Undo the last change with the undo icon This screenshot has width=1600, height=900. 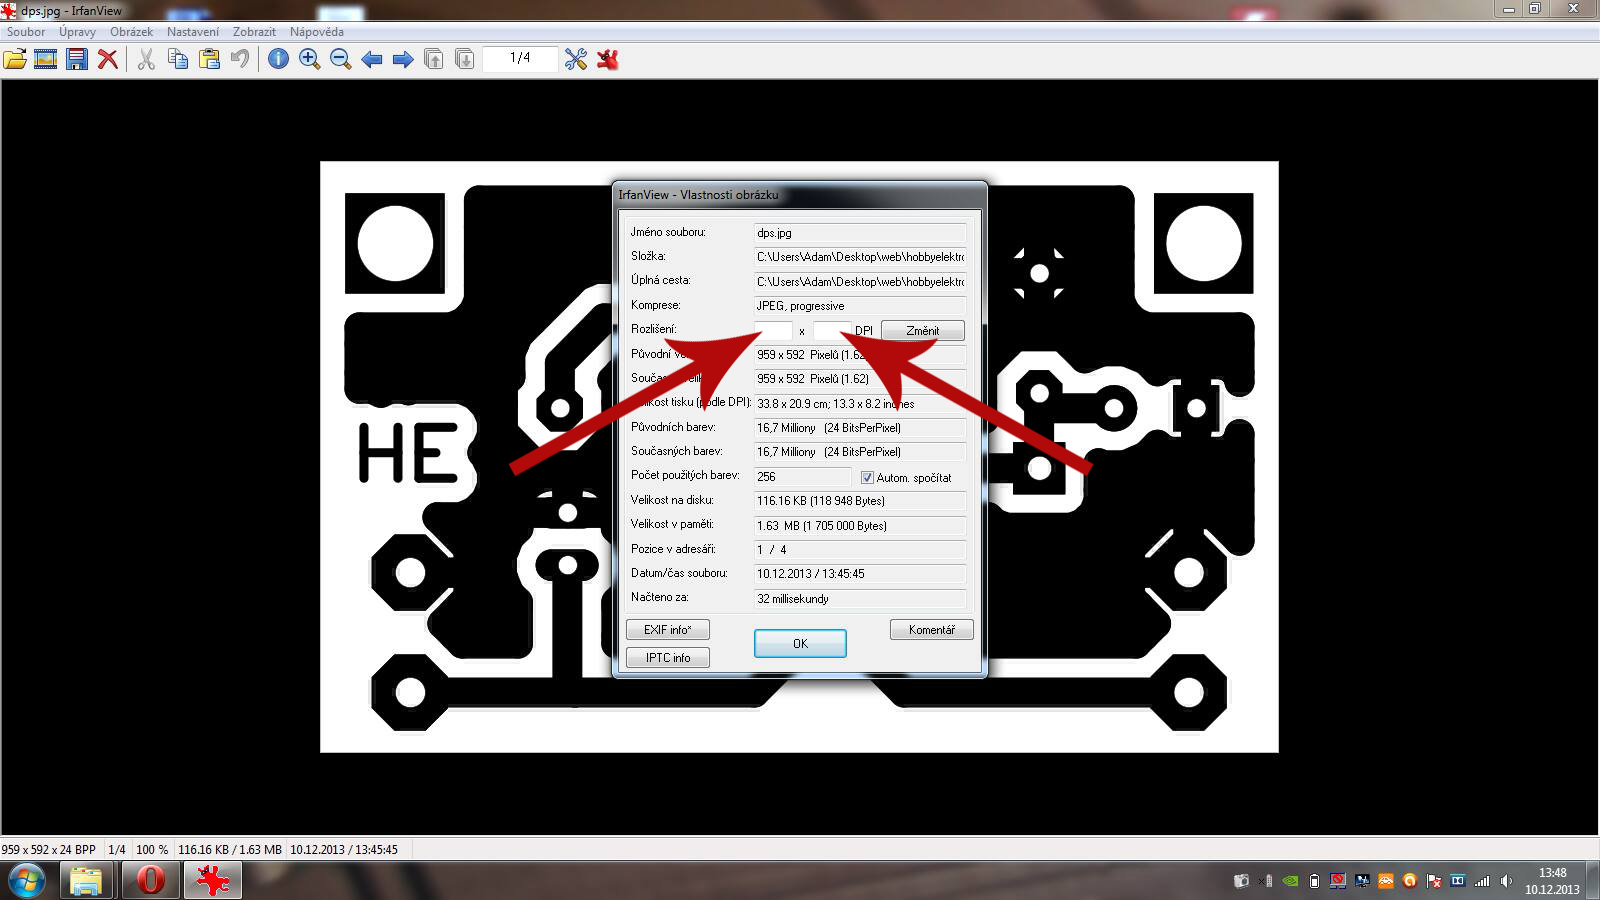click(x=240, y=59)
